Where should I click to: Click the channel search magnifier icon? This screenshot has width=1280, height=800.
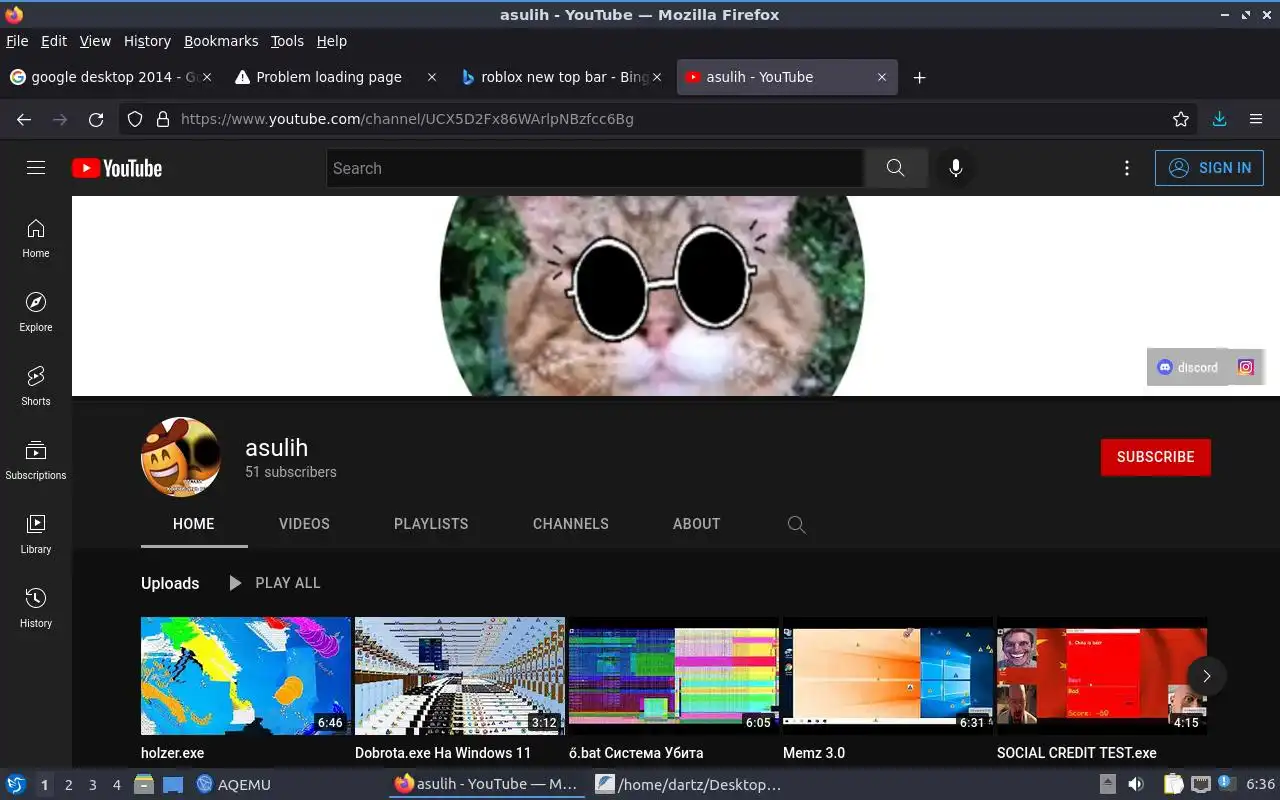click(x=797, y=524)
